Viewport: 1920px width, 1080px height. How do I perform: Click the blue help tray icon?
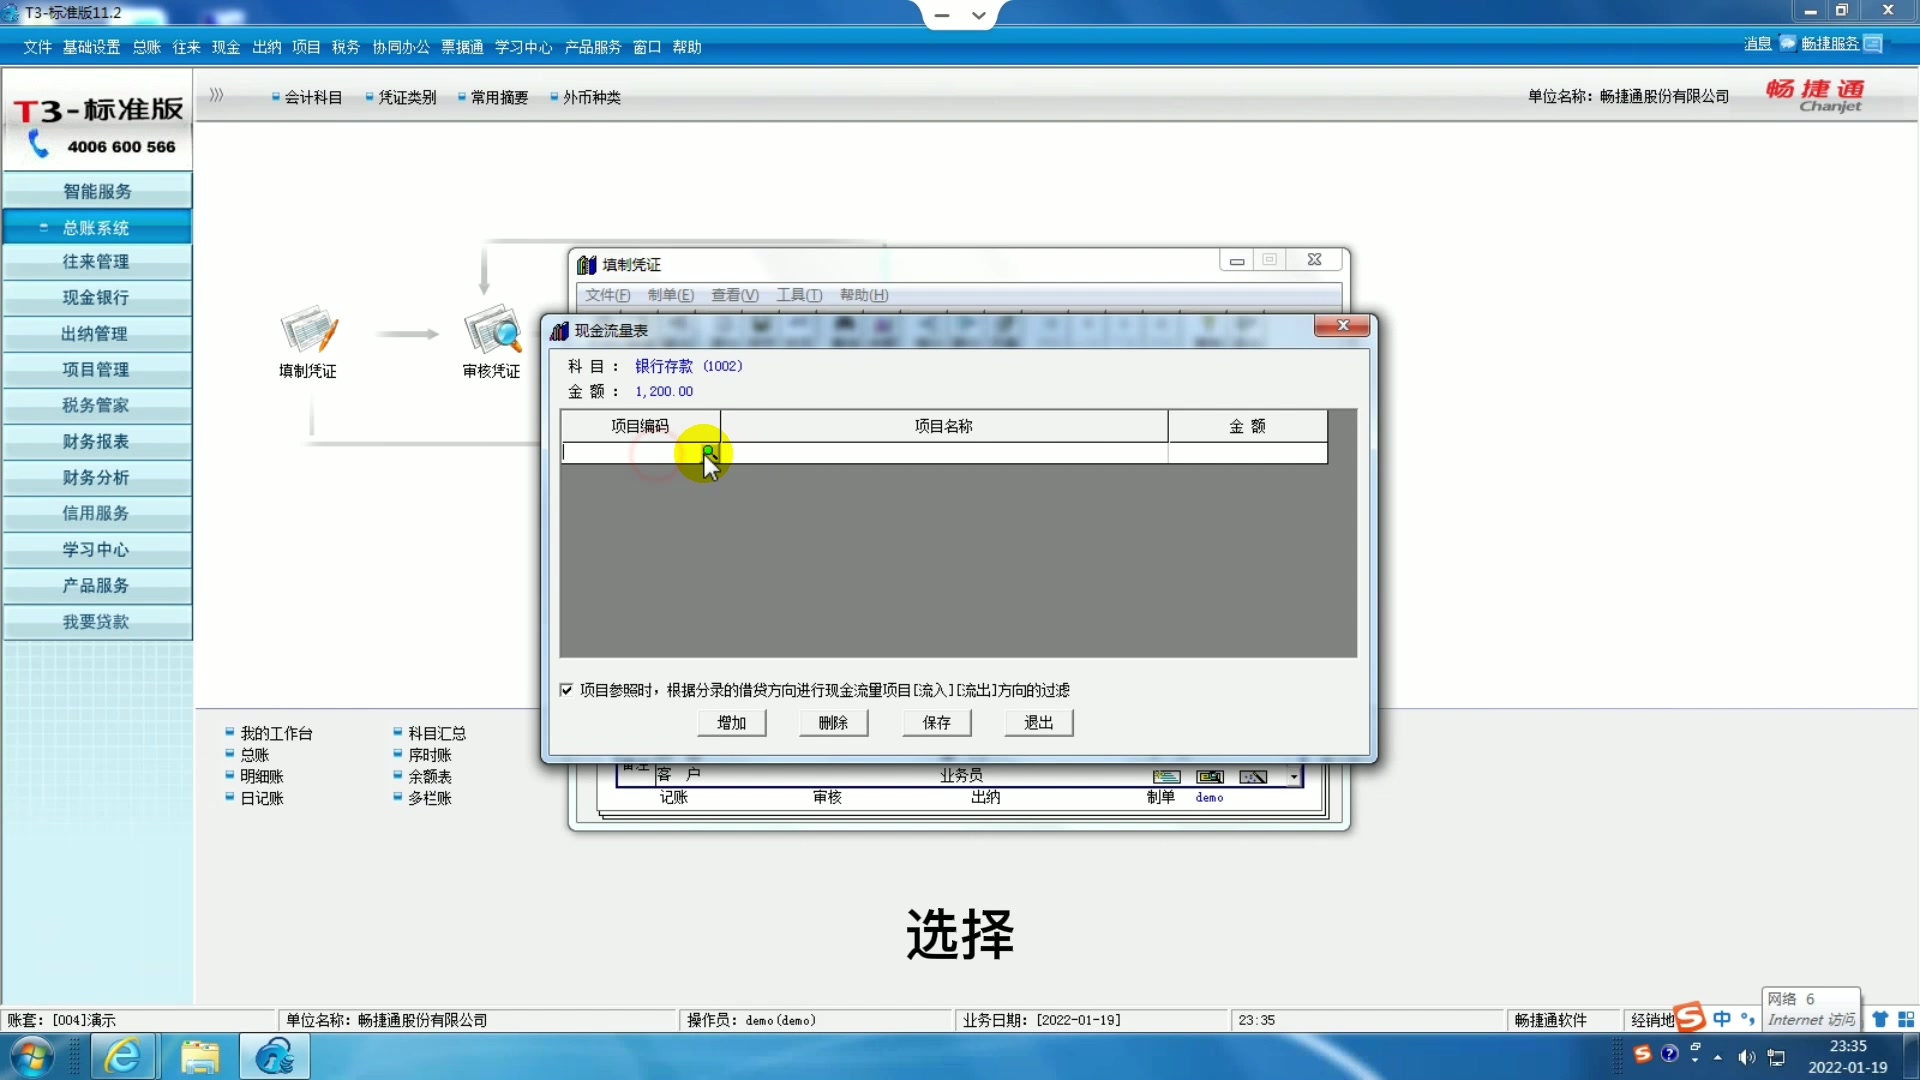[x=1669, y=1053]
